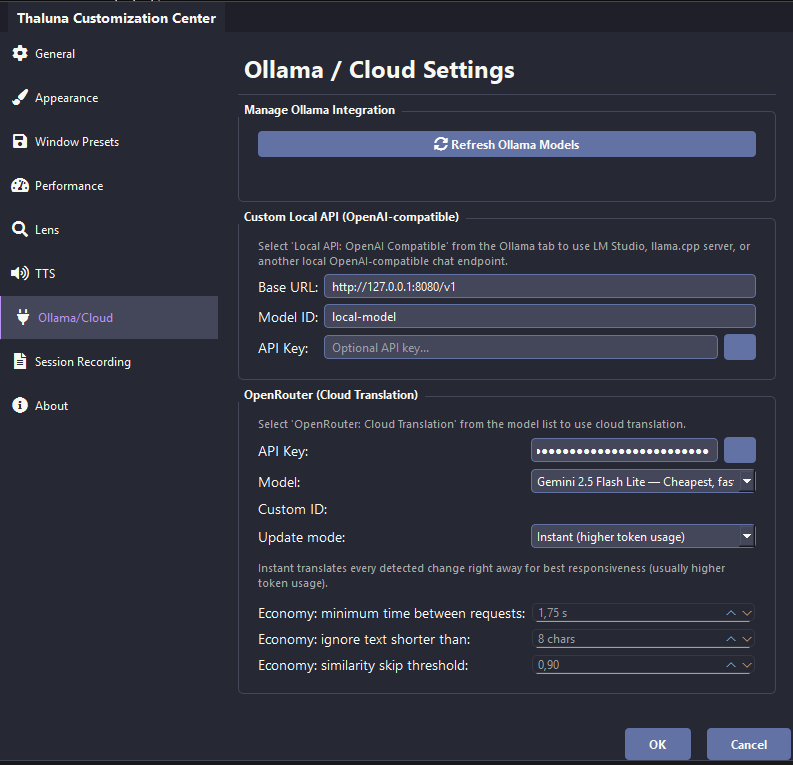Viewport: 793px width, 765px height.
Task: Decrease minimum time between requests
Action: point(746,613)
